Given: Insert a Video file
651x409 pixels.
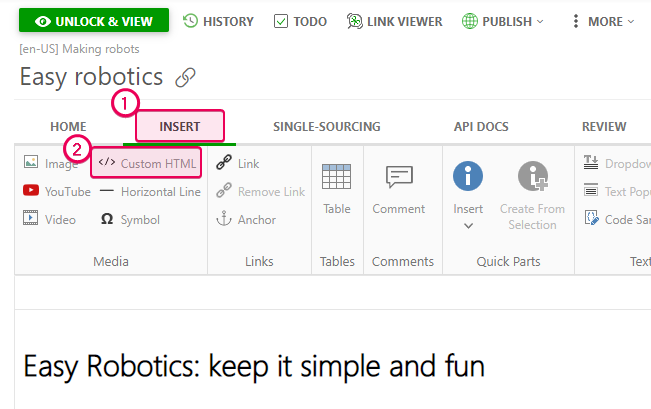Looking at the screenshot, I should 49,219.
